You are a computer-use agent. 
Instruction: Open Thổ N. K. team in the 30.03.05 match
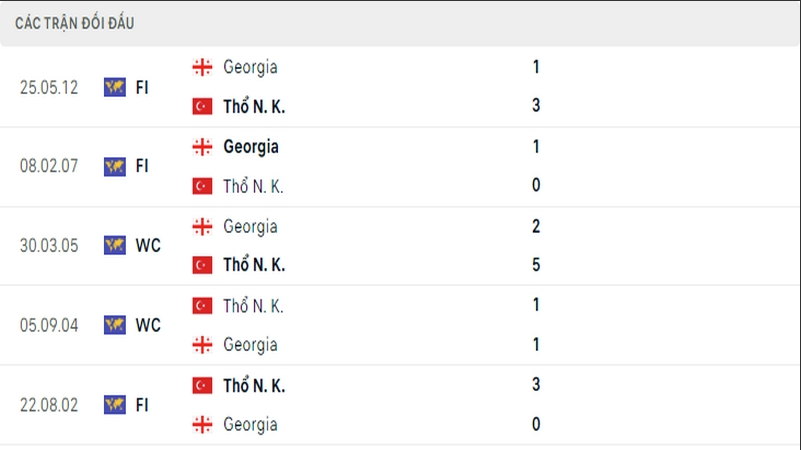(x=254, y=265)
